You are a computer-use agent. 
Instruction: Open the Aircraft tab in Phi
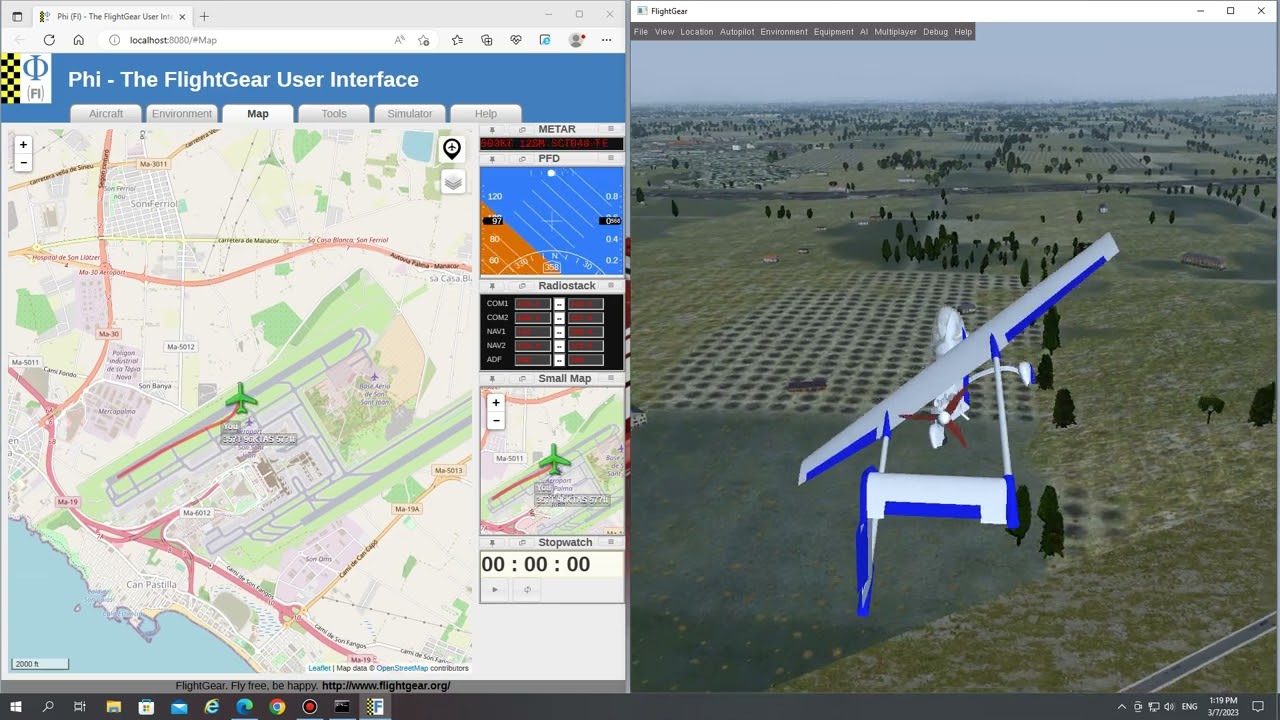click(106, 113)
